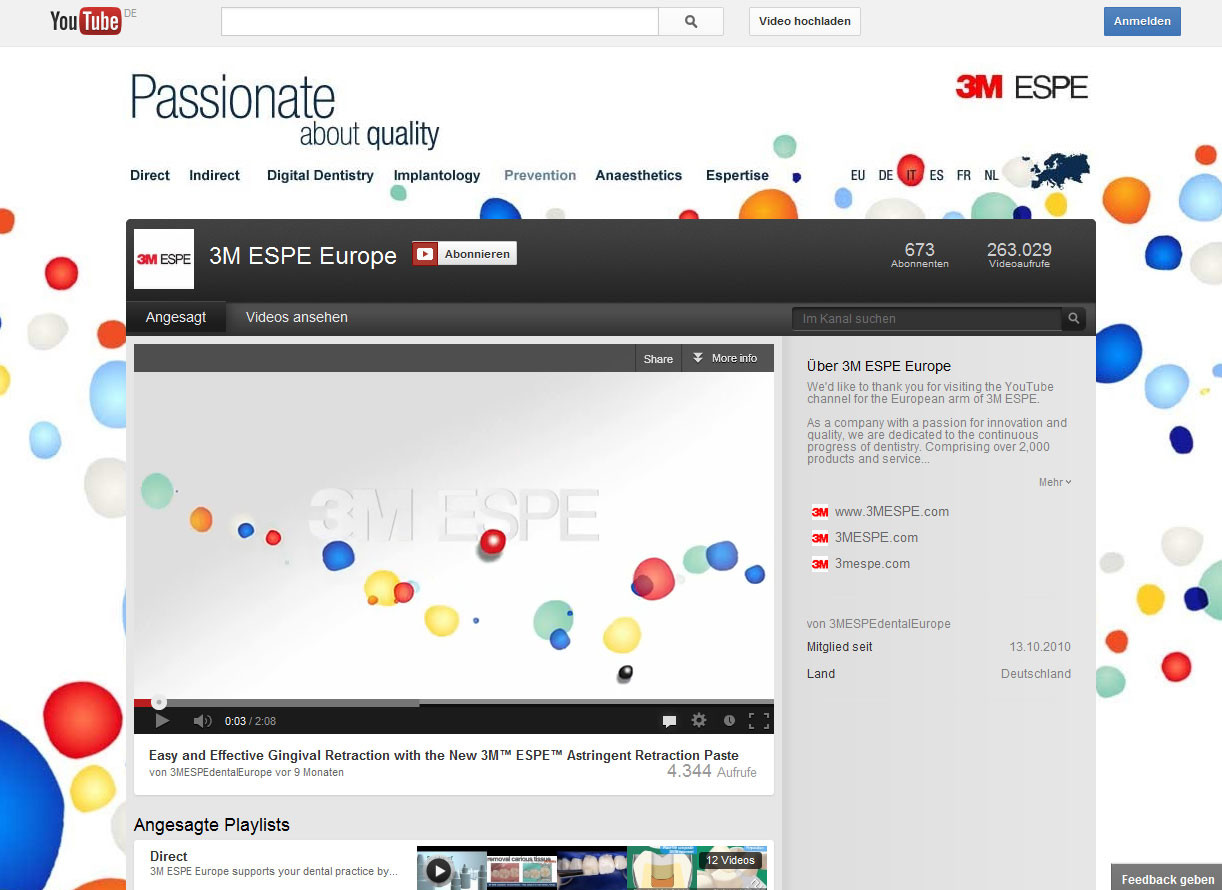The image size is (1222, 890).
Task: Click the Angesagte Playlists heading
Action: coord(212,825)
